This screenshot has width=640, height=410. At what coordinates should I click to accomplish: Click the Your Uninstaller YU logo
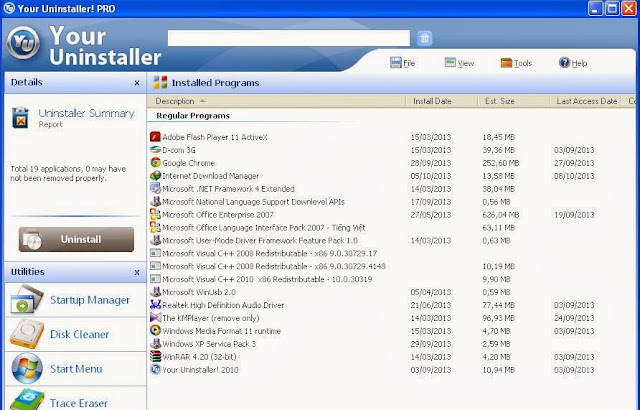point(23,43)
